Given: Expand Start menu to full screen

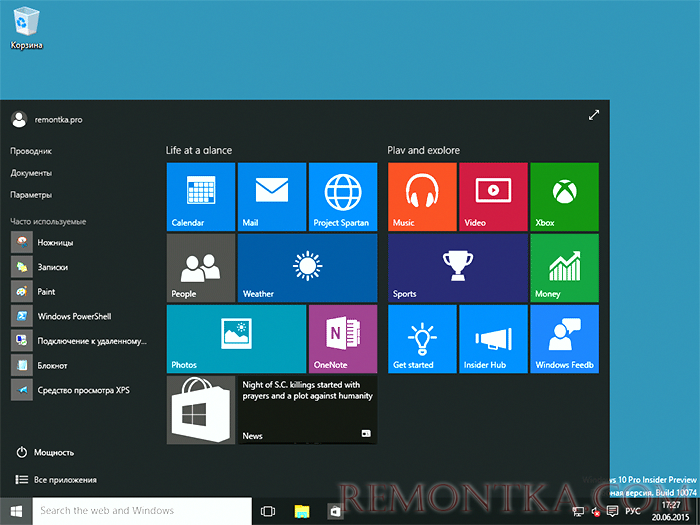Looking at the screenshot, I should point(593,115).
